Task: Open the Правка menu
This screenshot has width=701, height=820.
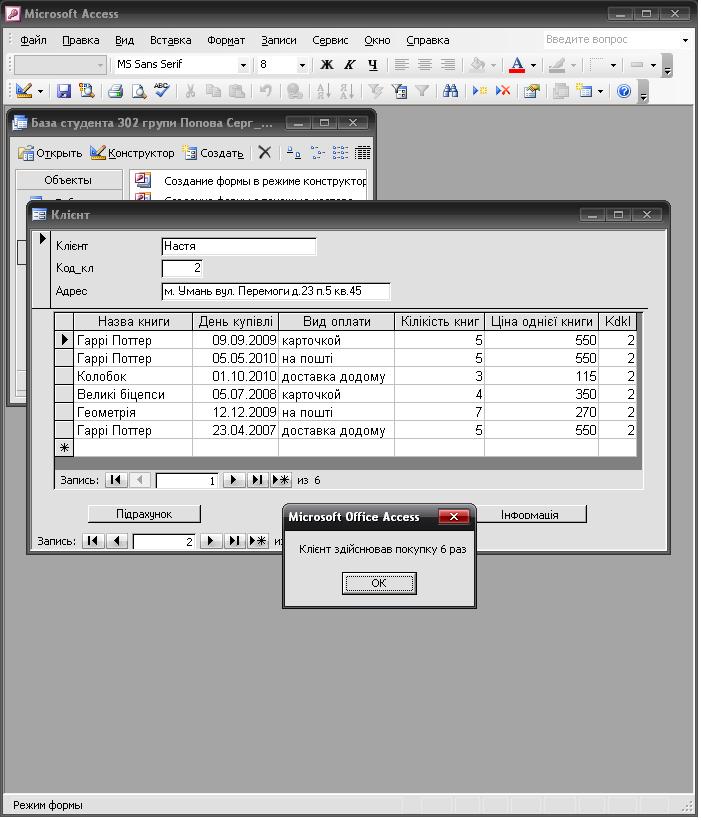Action: tap(81, 40)
